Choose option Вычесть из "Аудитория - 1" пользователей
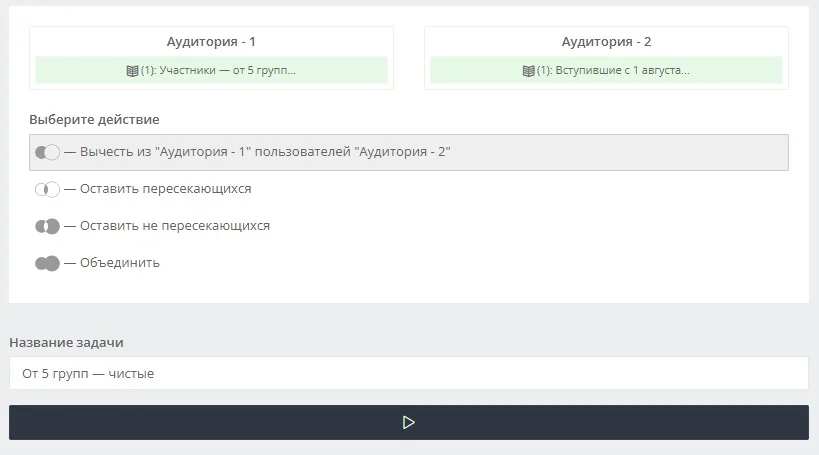 408,153
